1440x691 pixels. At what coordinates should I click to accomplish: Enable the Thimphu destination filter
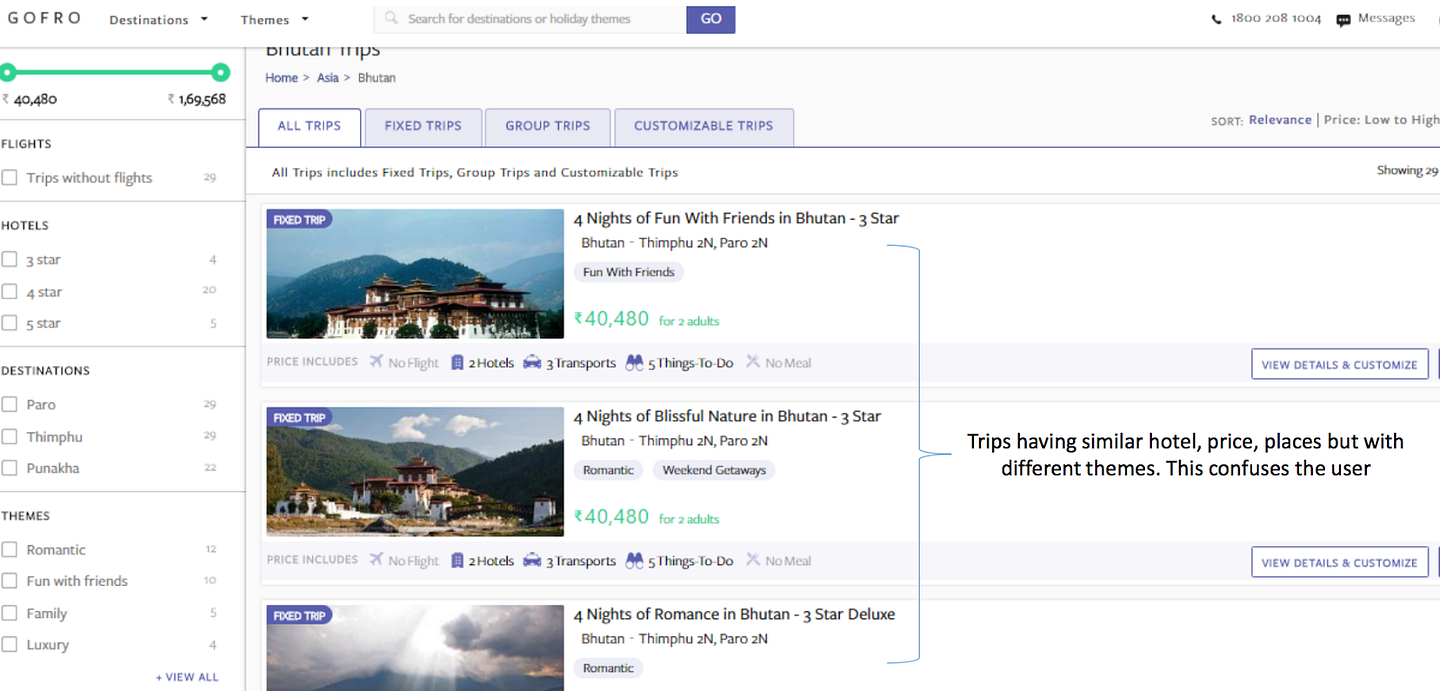(x=10, y=437)
